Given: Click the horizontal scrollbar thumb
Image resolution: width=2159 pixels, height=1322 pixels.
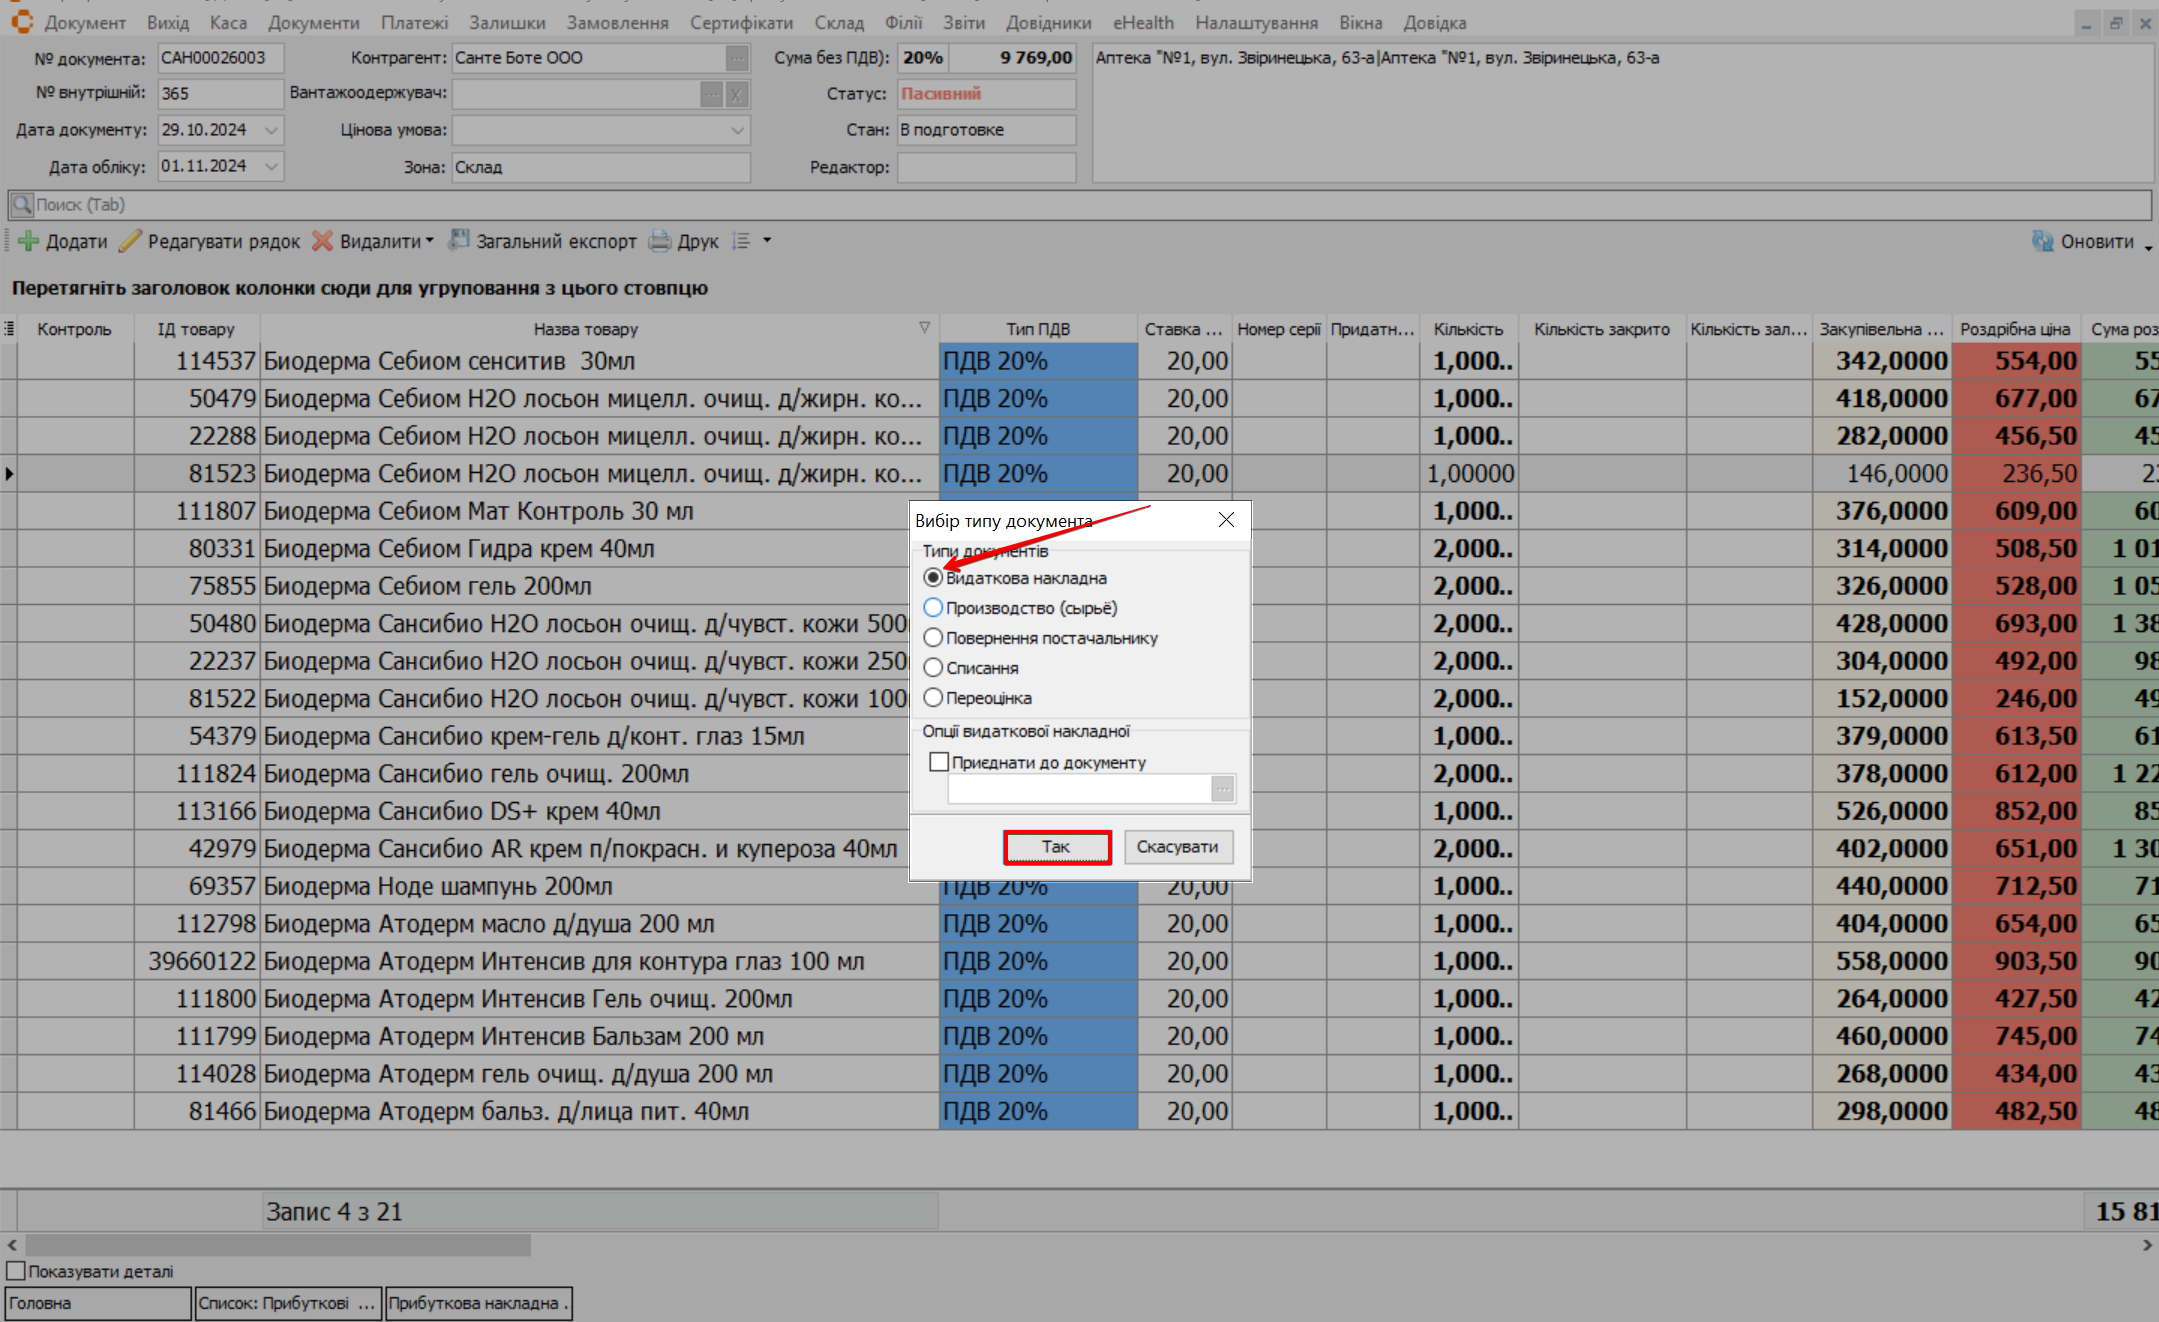Looking at the screenshot, I should (278, 1245).
